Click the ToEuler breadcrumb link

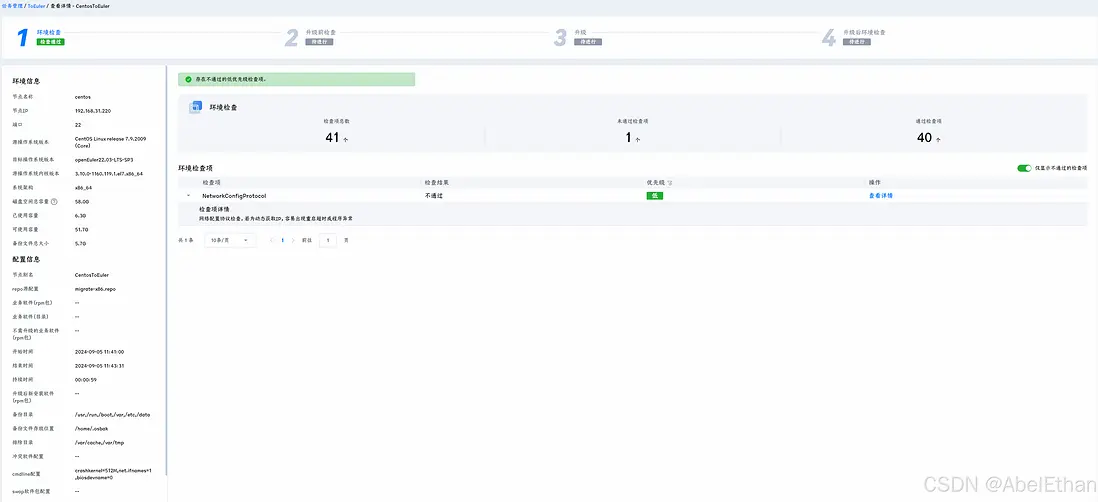tap(38, 5)
